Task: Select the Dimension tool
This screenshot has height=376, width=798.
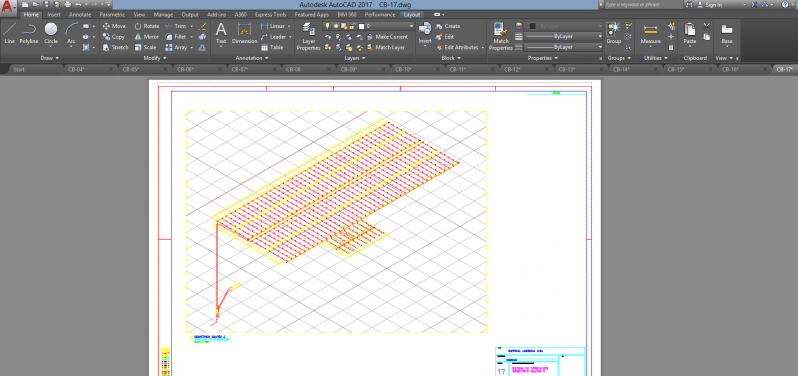Action: coord(244,33)
